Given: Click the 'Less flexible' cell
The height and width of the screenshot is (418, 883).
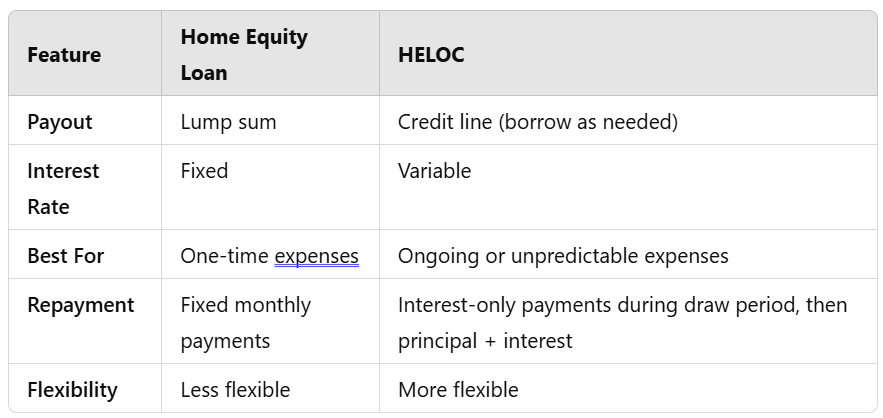Looking at the screenshot, I should coord(235,390).
